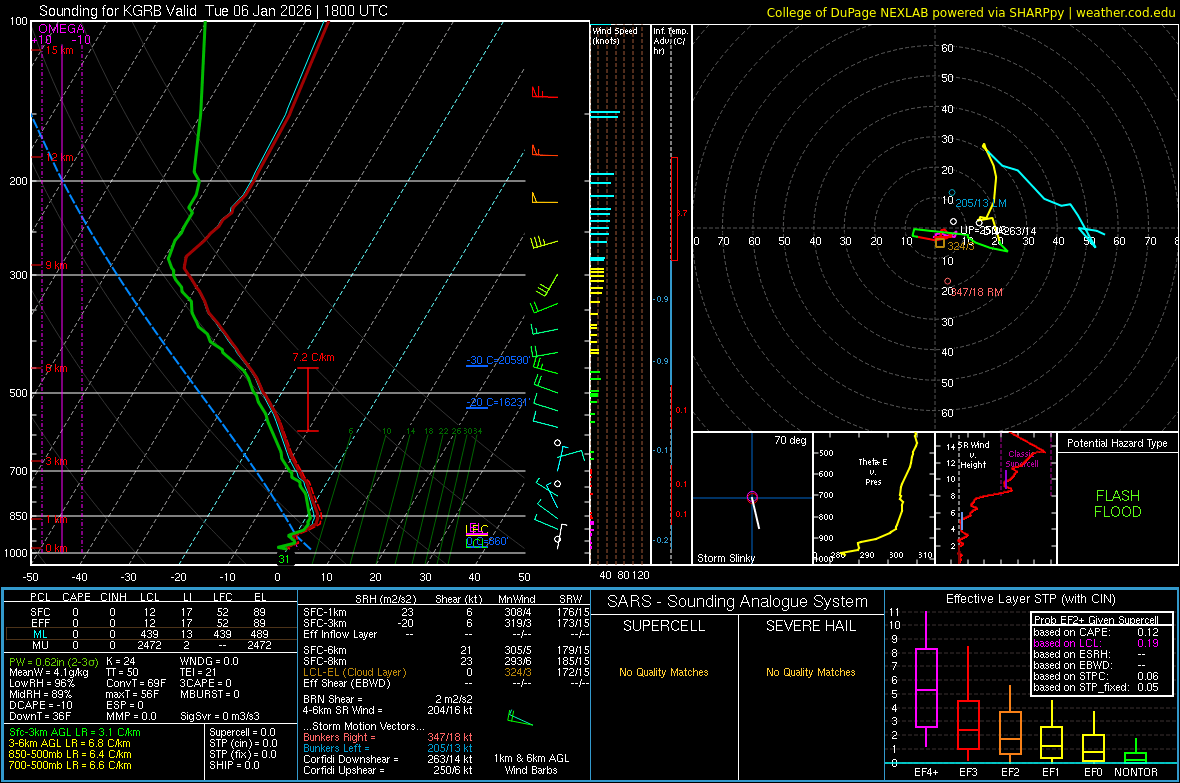Click the 'DCAPE = -10' value
Image resolution: width=1180 pixels, height=783 pixels.
[x=41, y=705]
